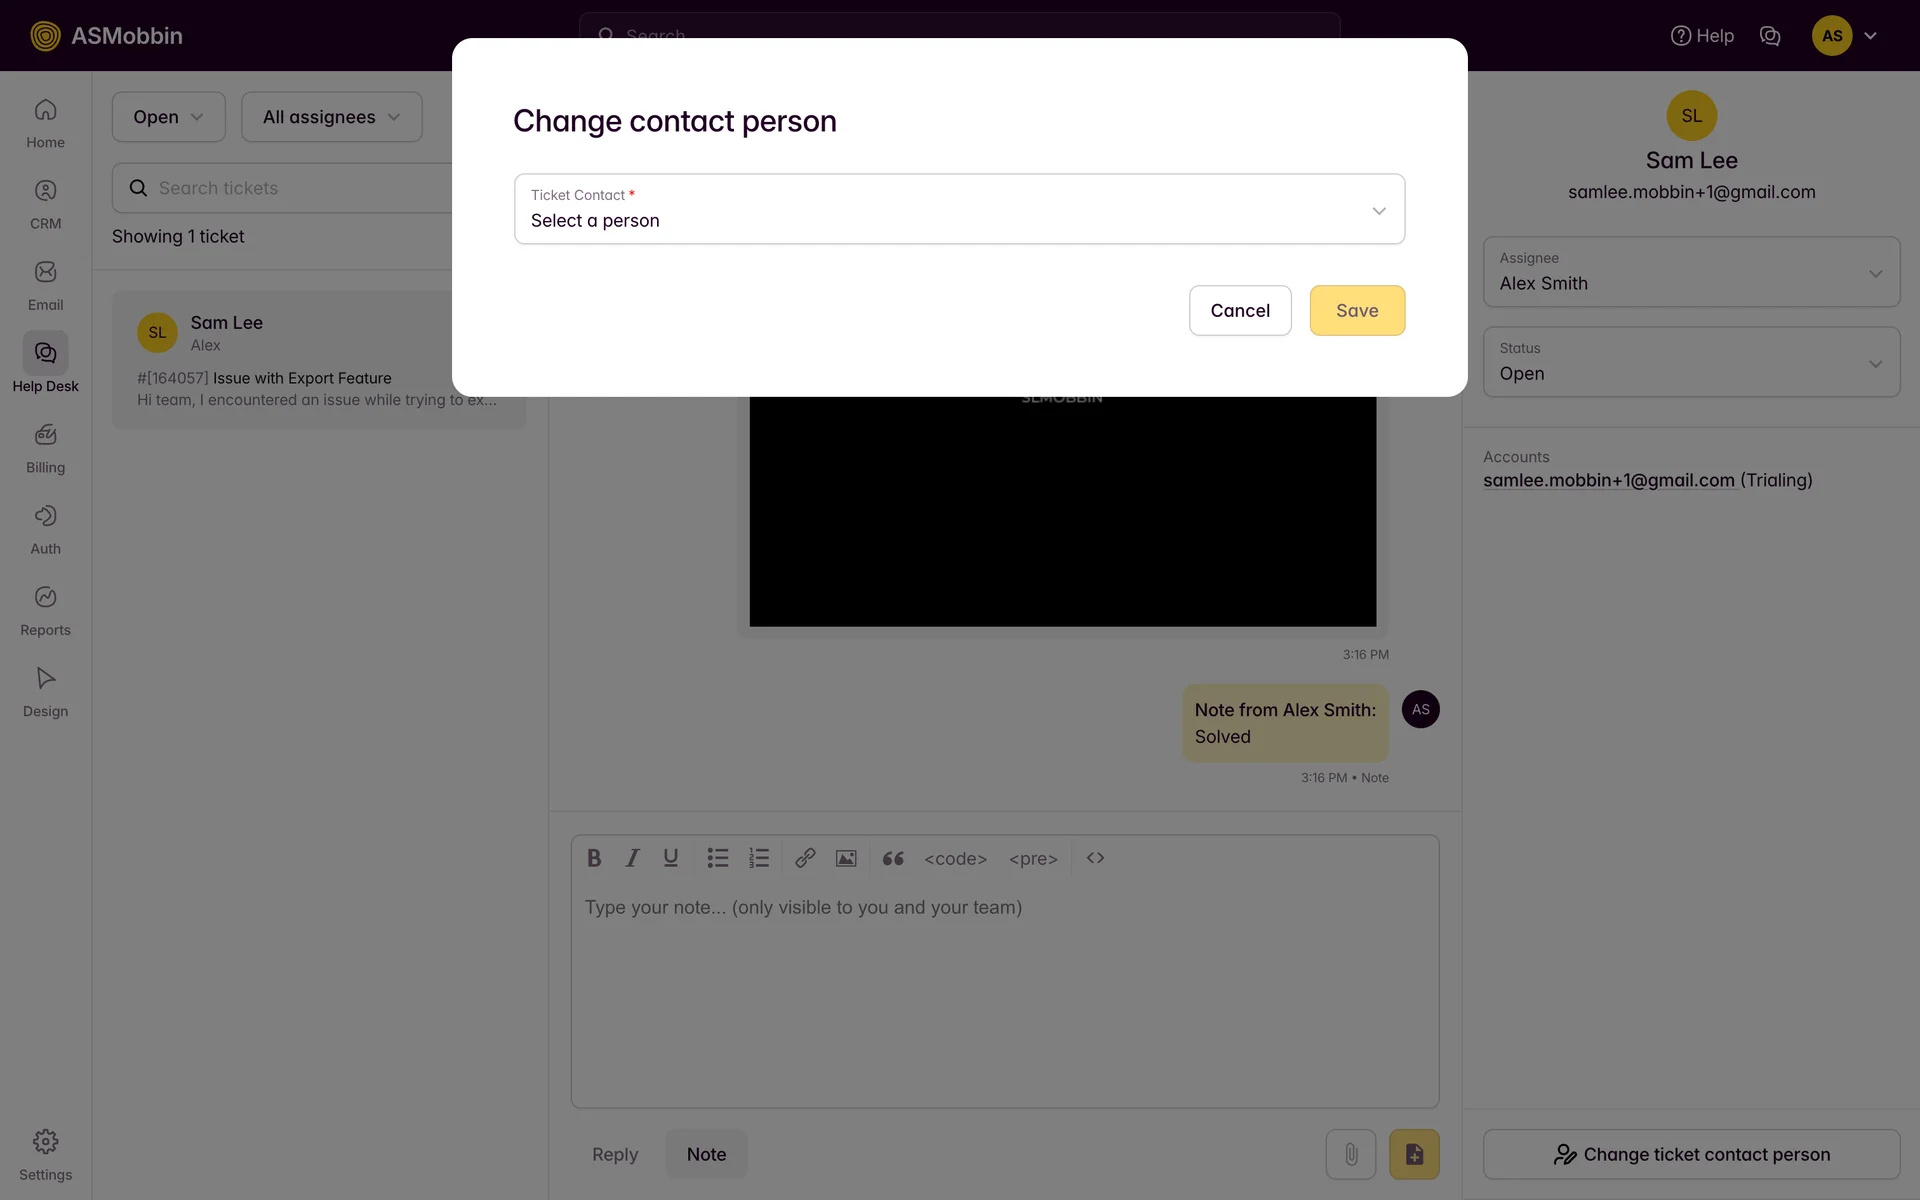Image resolution: width=1920 pixels, height=1200 pixels.
Task: Click the attachment paperclip button
Action: click(x=1350, y=1154)
